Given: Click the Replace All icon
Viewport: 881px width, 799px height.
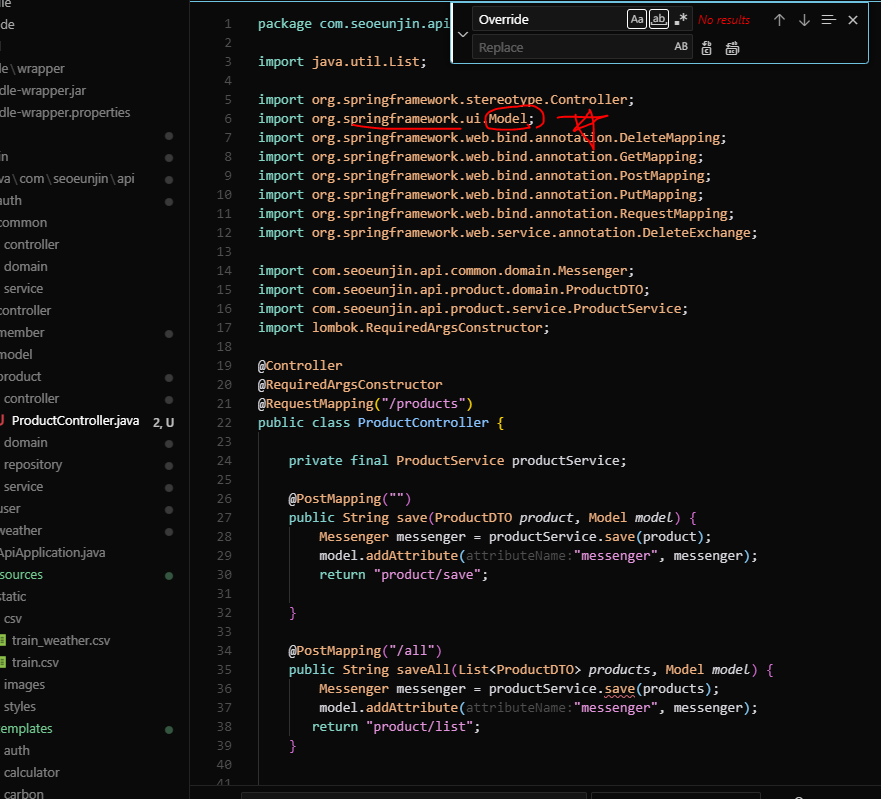Looking at the screenshot, I should [x=732, y=48].
